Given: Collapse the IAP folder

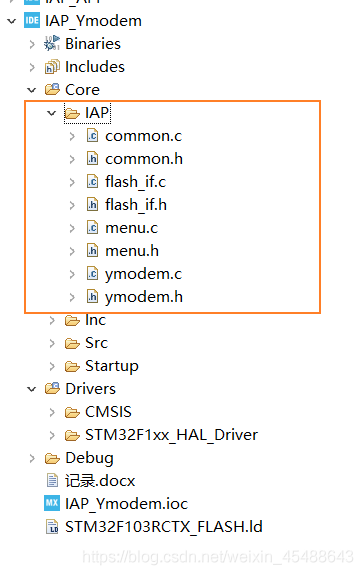Looking at the screenshot, I should 52,113.
